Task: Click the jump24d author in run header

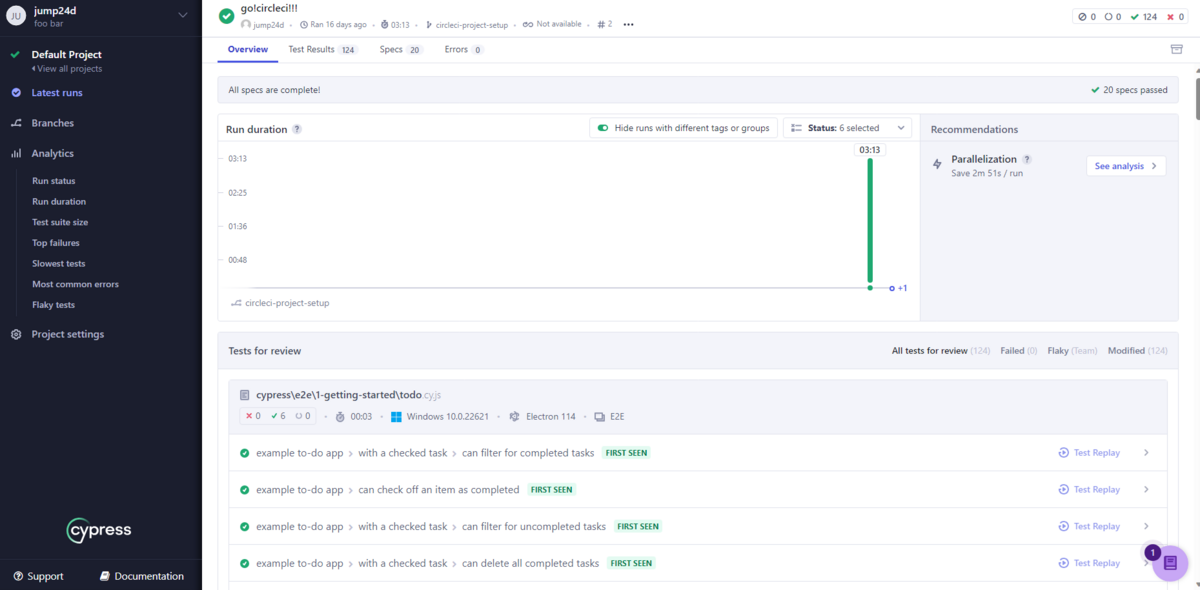Action: [x=265, y=24]
